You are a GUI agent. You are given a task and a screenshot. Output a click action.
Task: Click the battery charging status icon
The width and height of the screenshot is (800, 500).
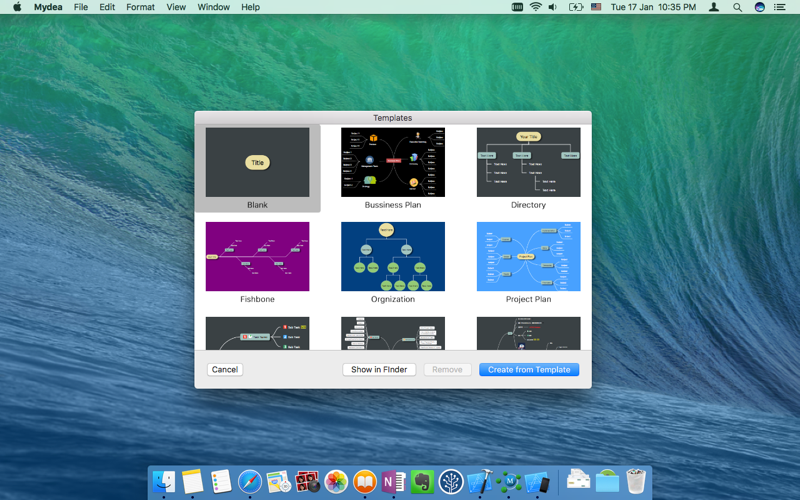click(x=576, y=7)
